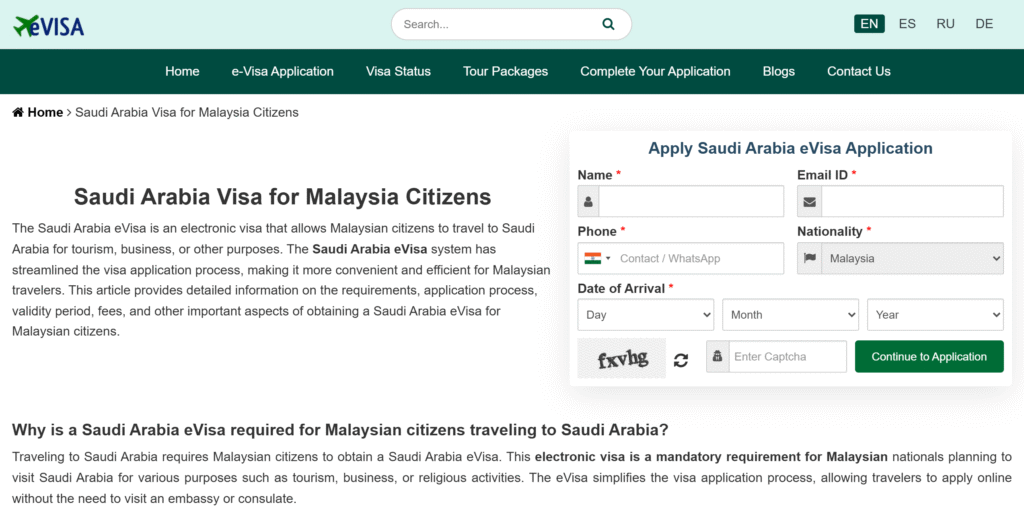Click the eVISA logo
This screenshot has width=1024, height=515.
(49, 25)
